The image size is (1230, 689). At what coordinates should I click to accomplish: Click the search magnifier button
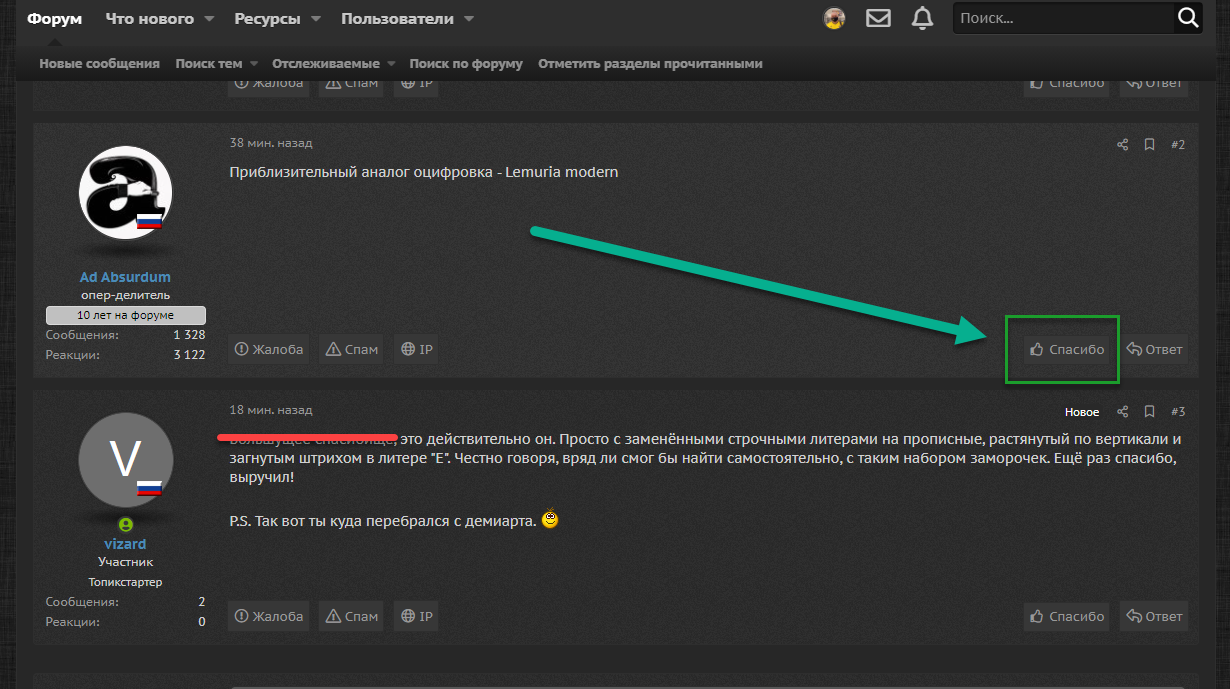(x=1188, y=18)
